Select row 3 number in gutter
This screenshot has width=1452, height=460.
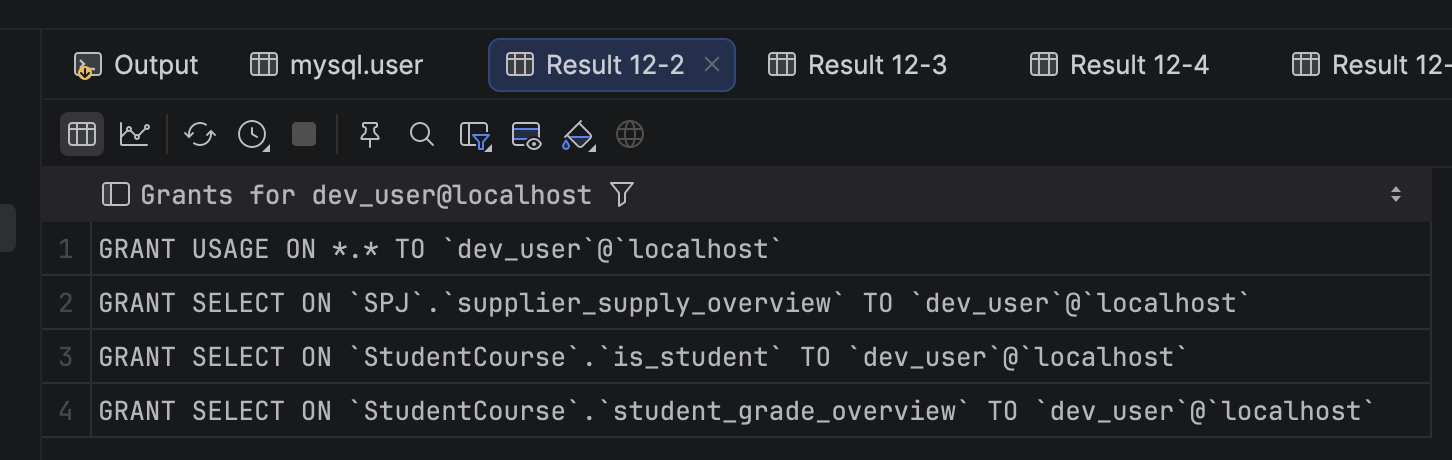tap(66, 357)
